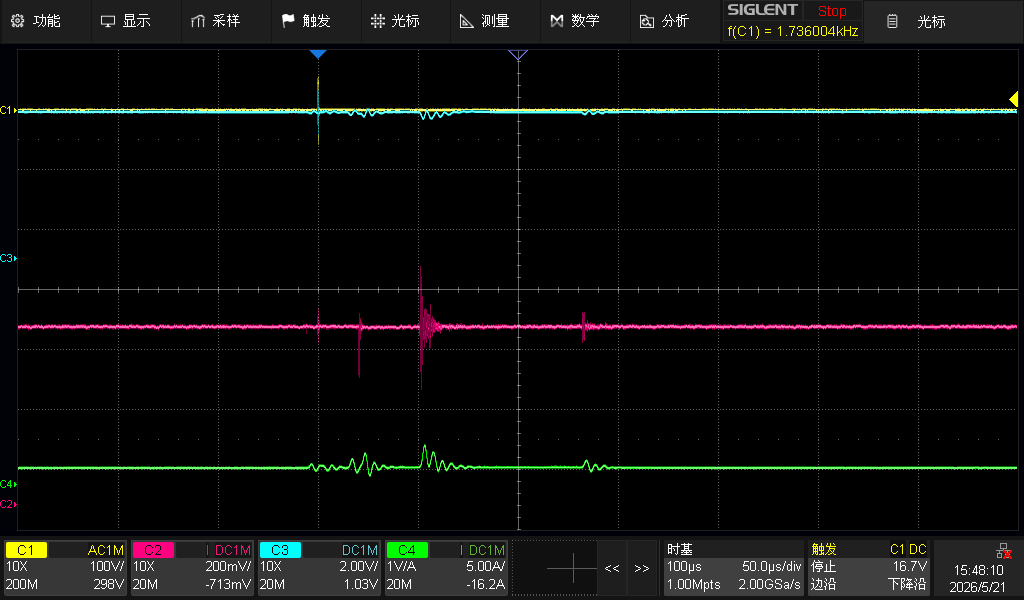Image resolution: width=1024 pixels, height=600 pixels.
Task: Click the yellow trigger level arrow
Action: (1014, 99)
